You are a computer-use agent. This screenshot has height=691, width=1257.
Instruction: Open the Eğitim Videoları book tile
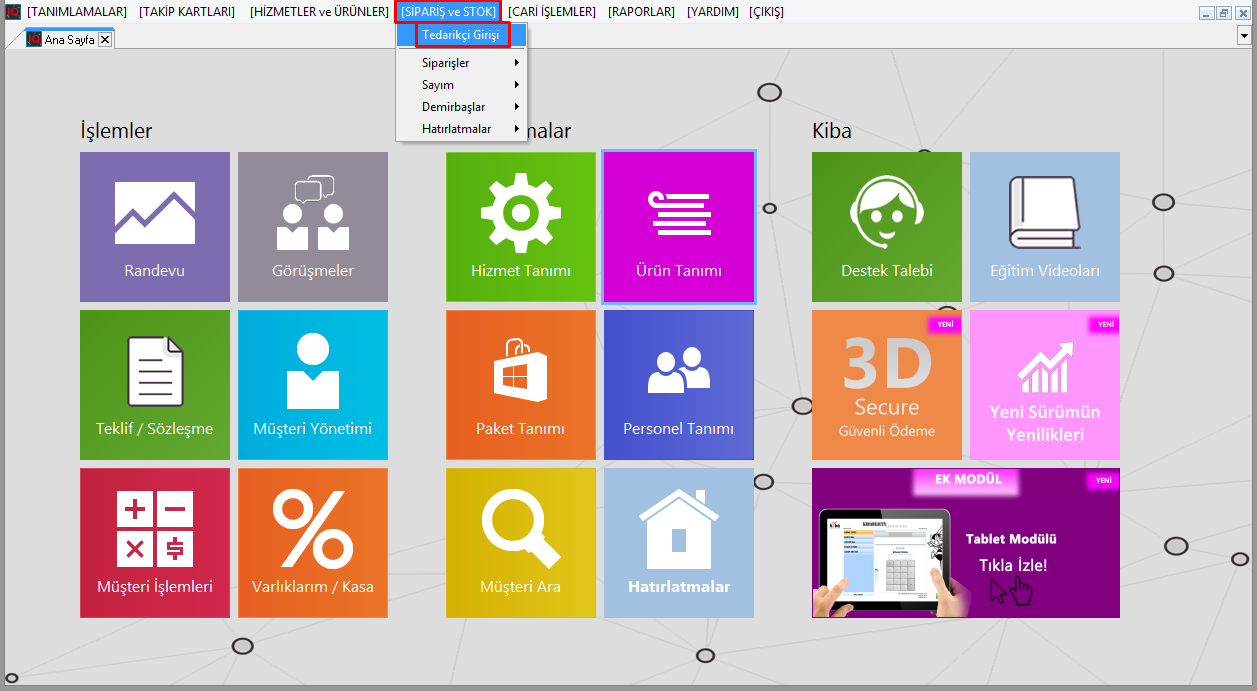pyautogui.click(x=1045, y=227)
